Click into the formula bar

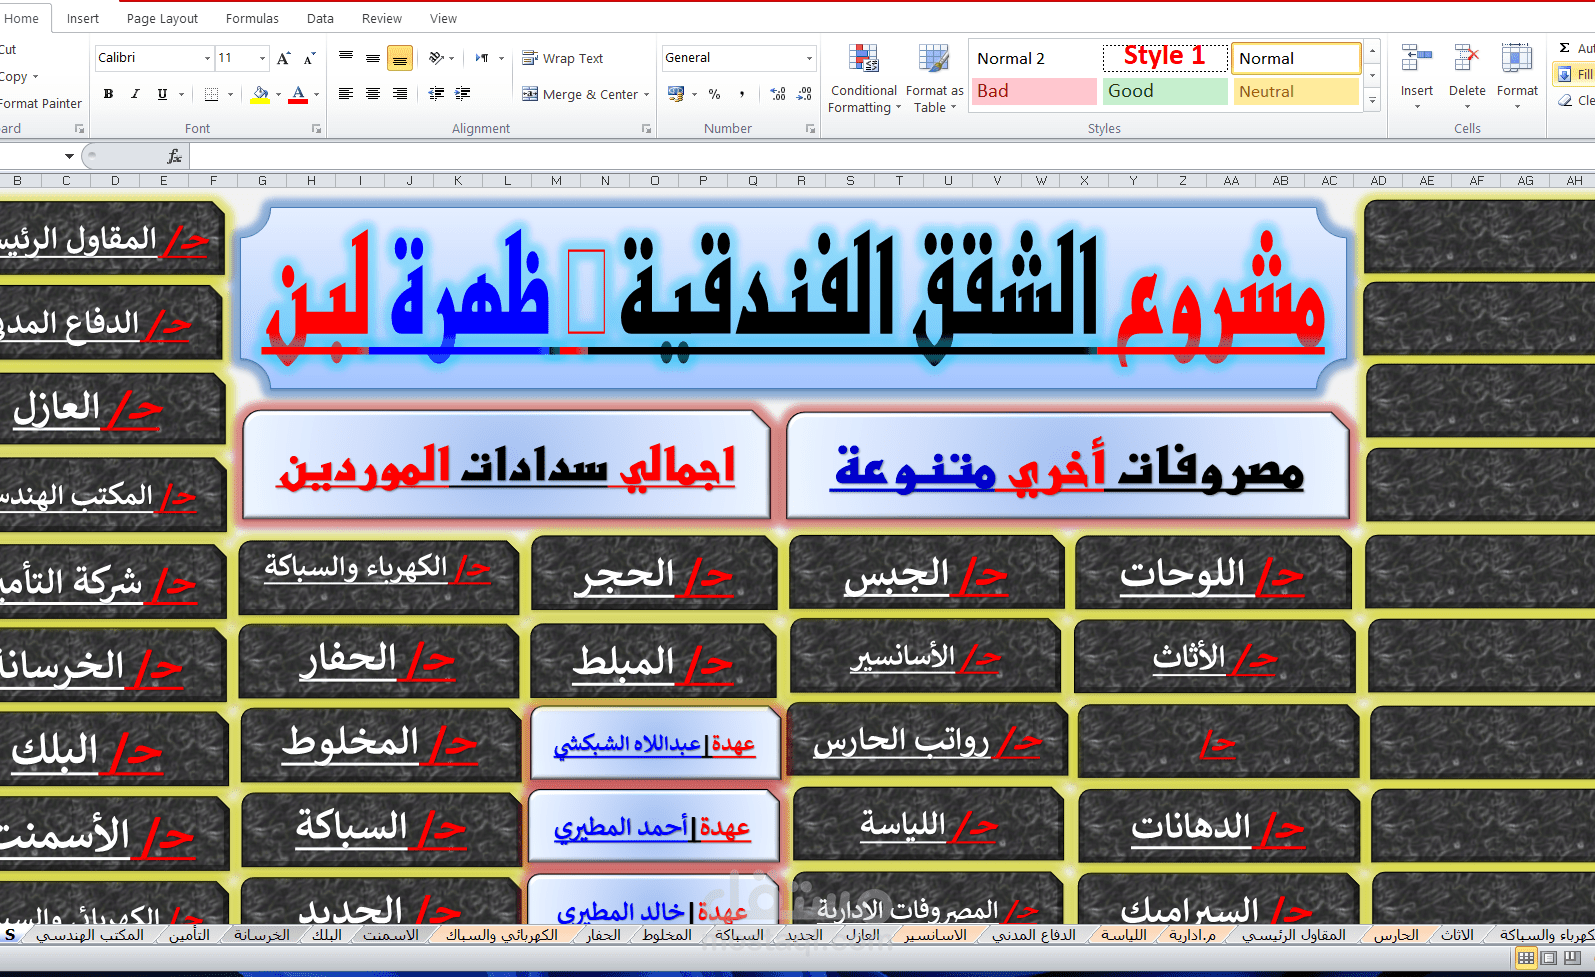[890, 156]
